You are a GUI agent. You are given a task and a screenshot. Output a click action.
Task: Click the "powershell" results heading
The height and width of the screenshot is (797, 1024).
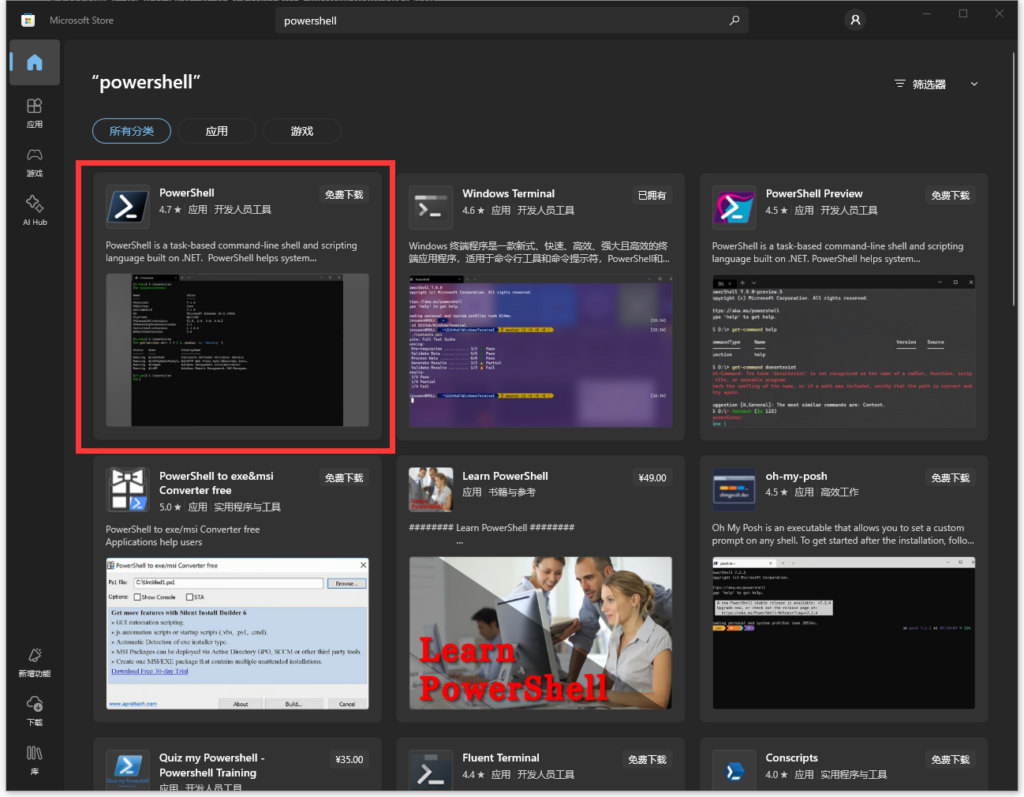[146, 82]
